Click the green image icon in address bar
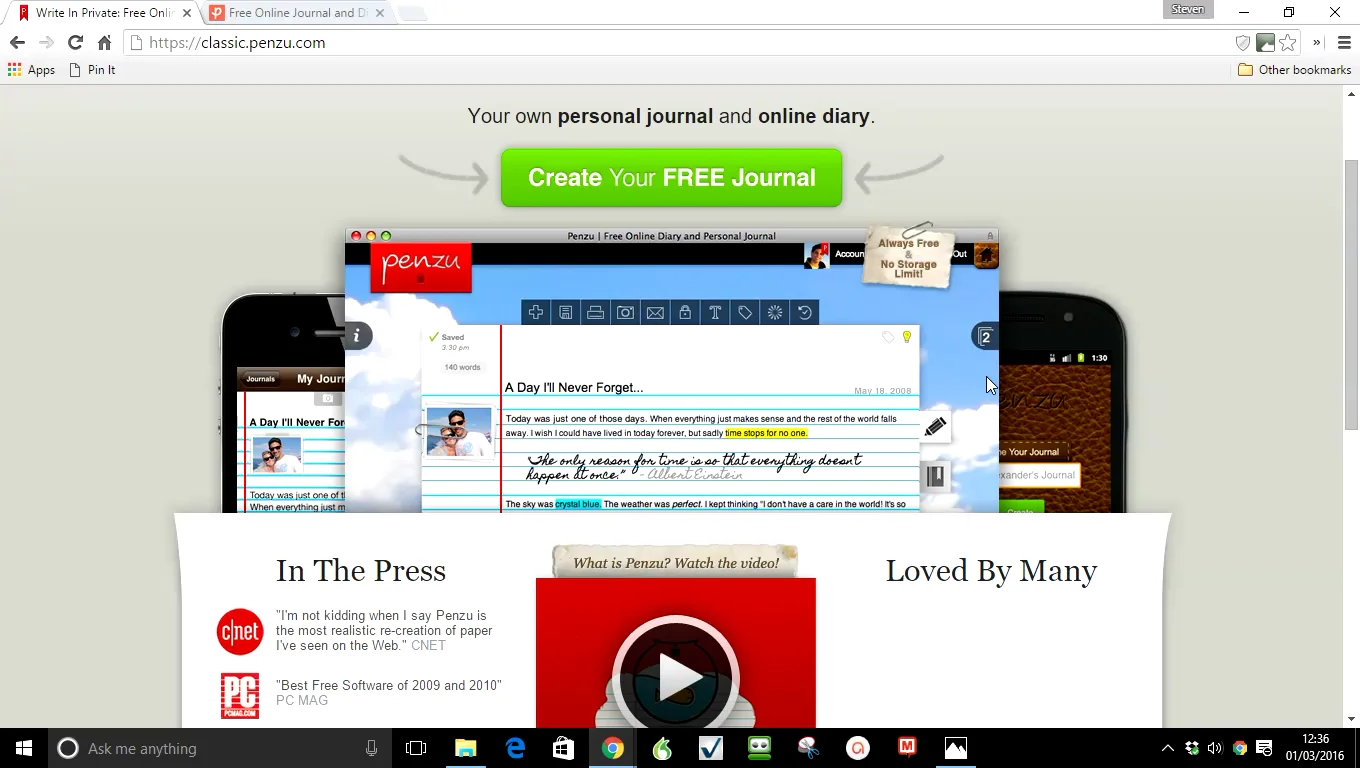The height and width of the screenshot is (768, 1360). tap(1266, 43)
